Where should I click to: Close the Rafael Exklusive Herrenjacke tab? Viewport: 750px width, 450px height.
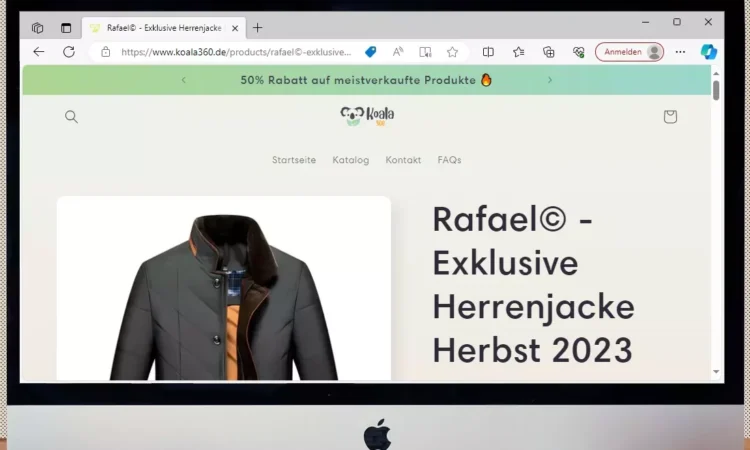pyautogui.click(x=235, y=28)
